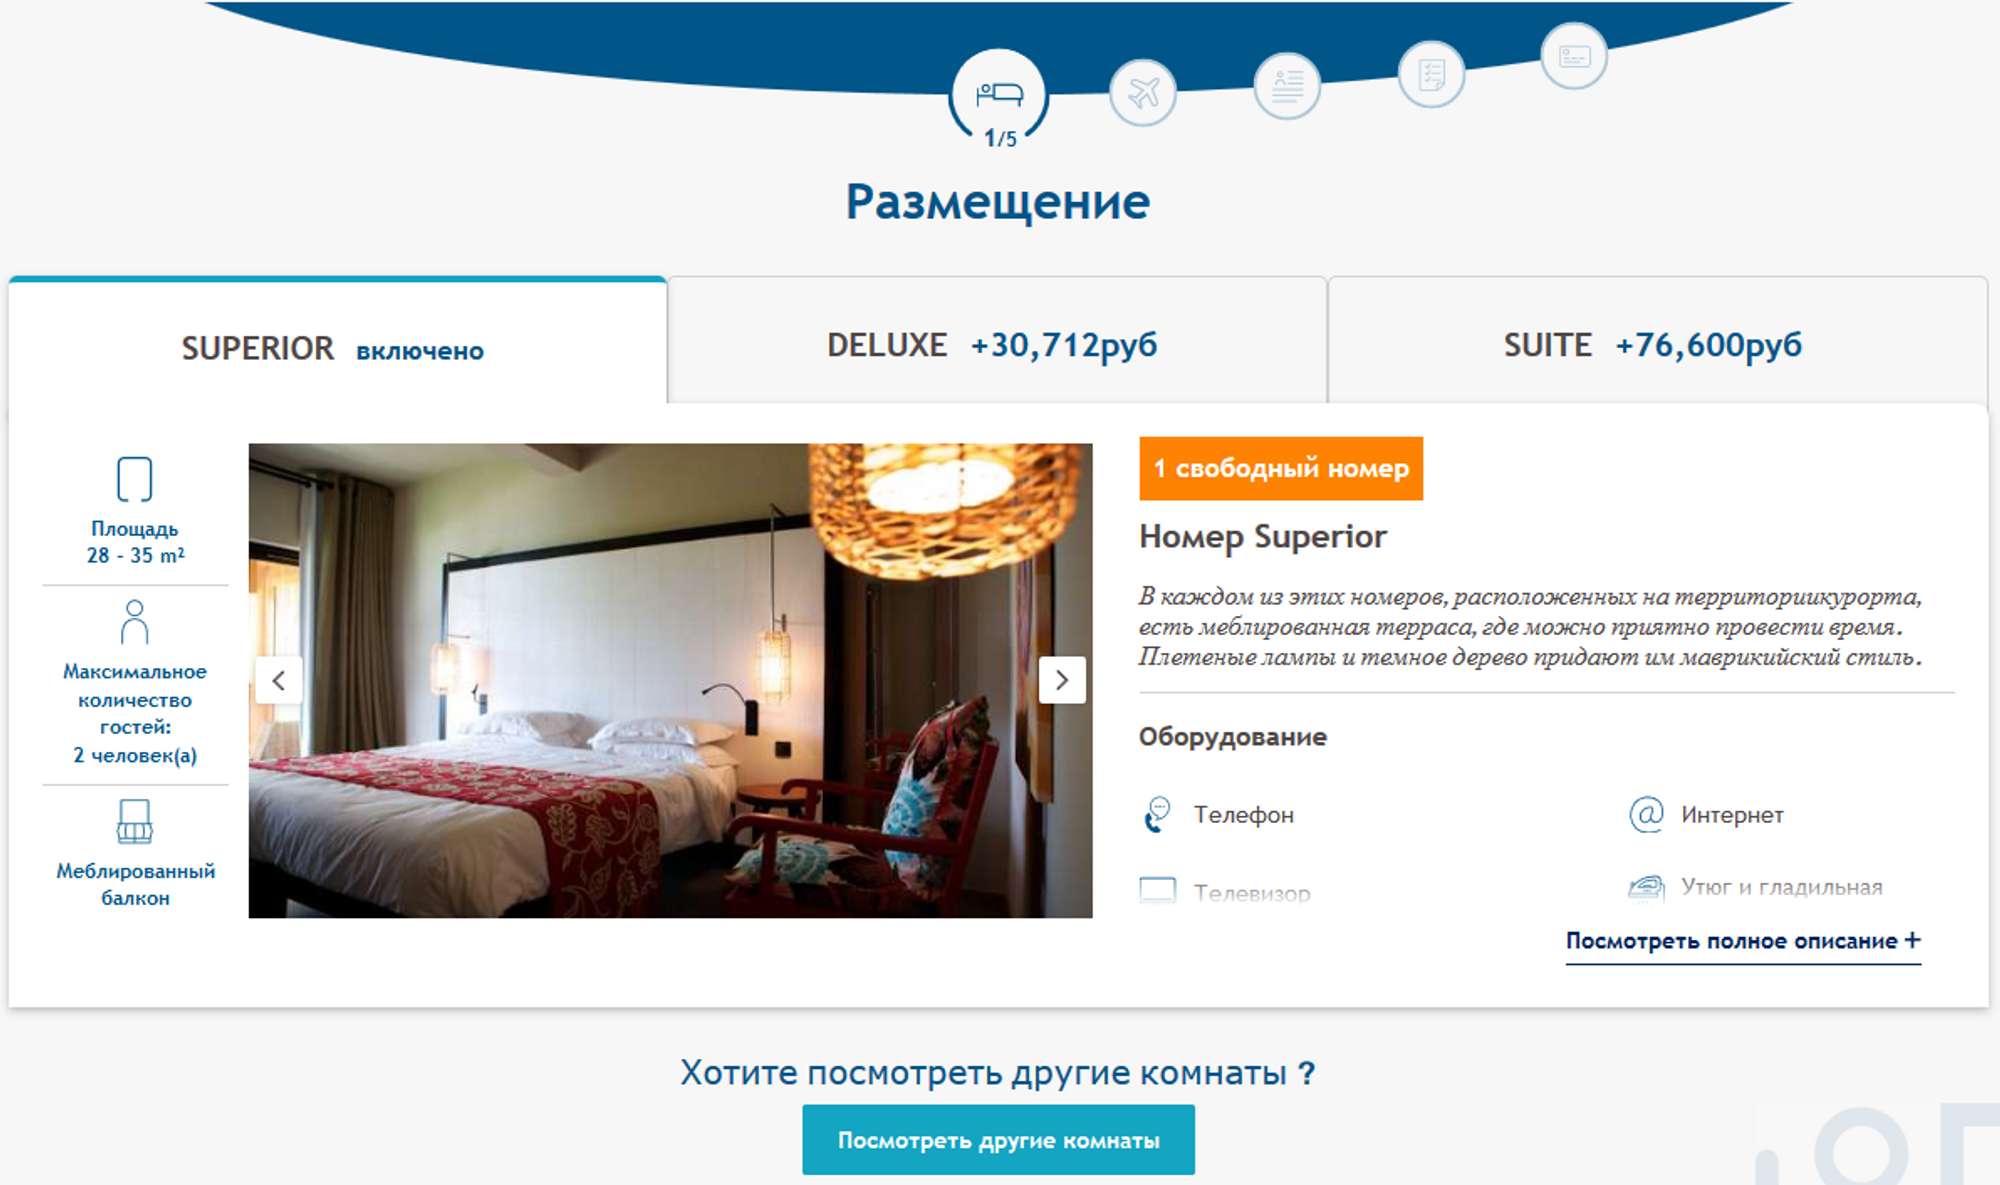Switch to the DELUXE +30,712руб tab
This screenshot has height=1185, width=2000.
pos(997,341)
